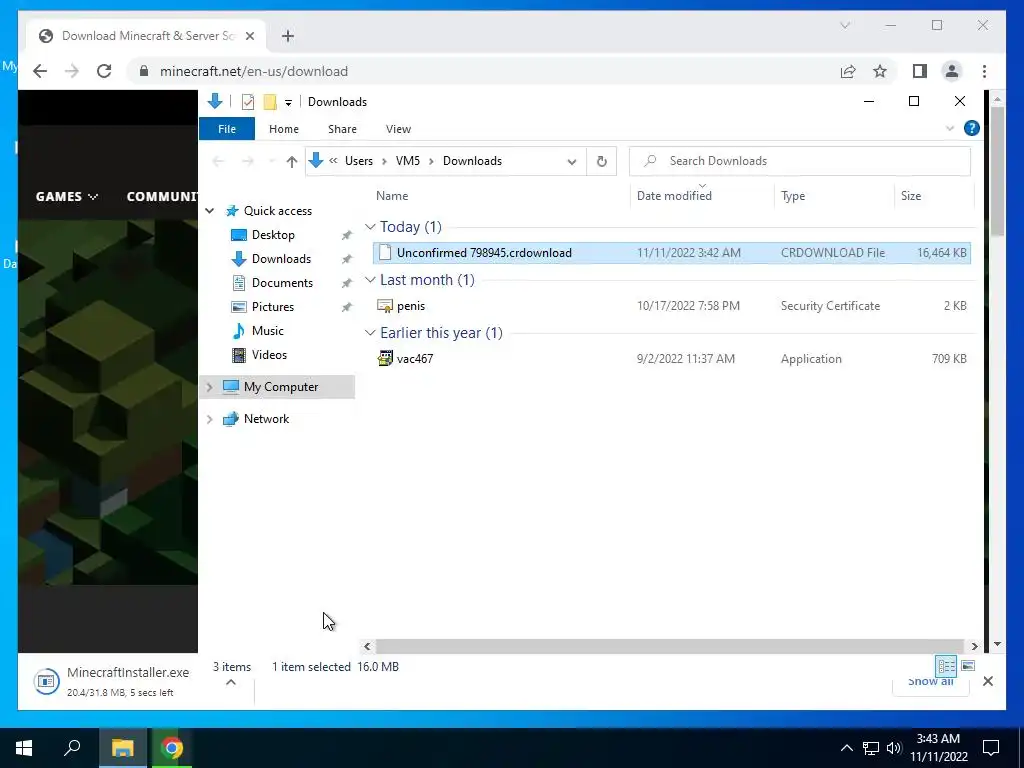1024x768 pixels.
Task: Close the Download Minecraft tab
Action: [249, 36]
